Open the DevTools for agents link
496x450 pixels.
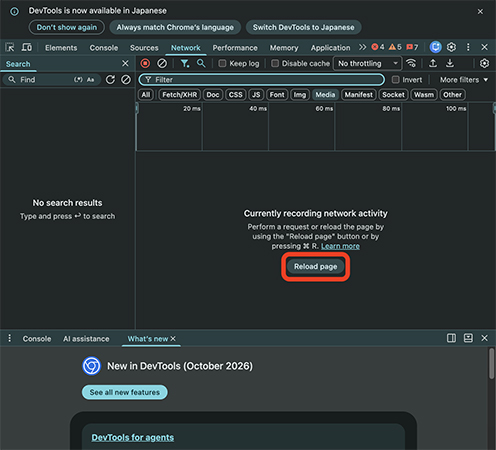[133, 437]
